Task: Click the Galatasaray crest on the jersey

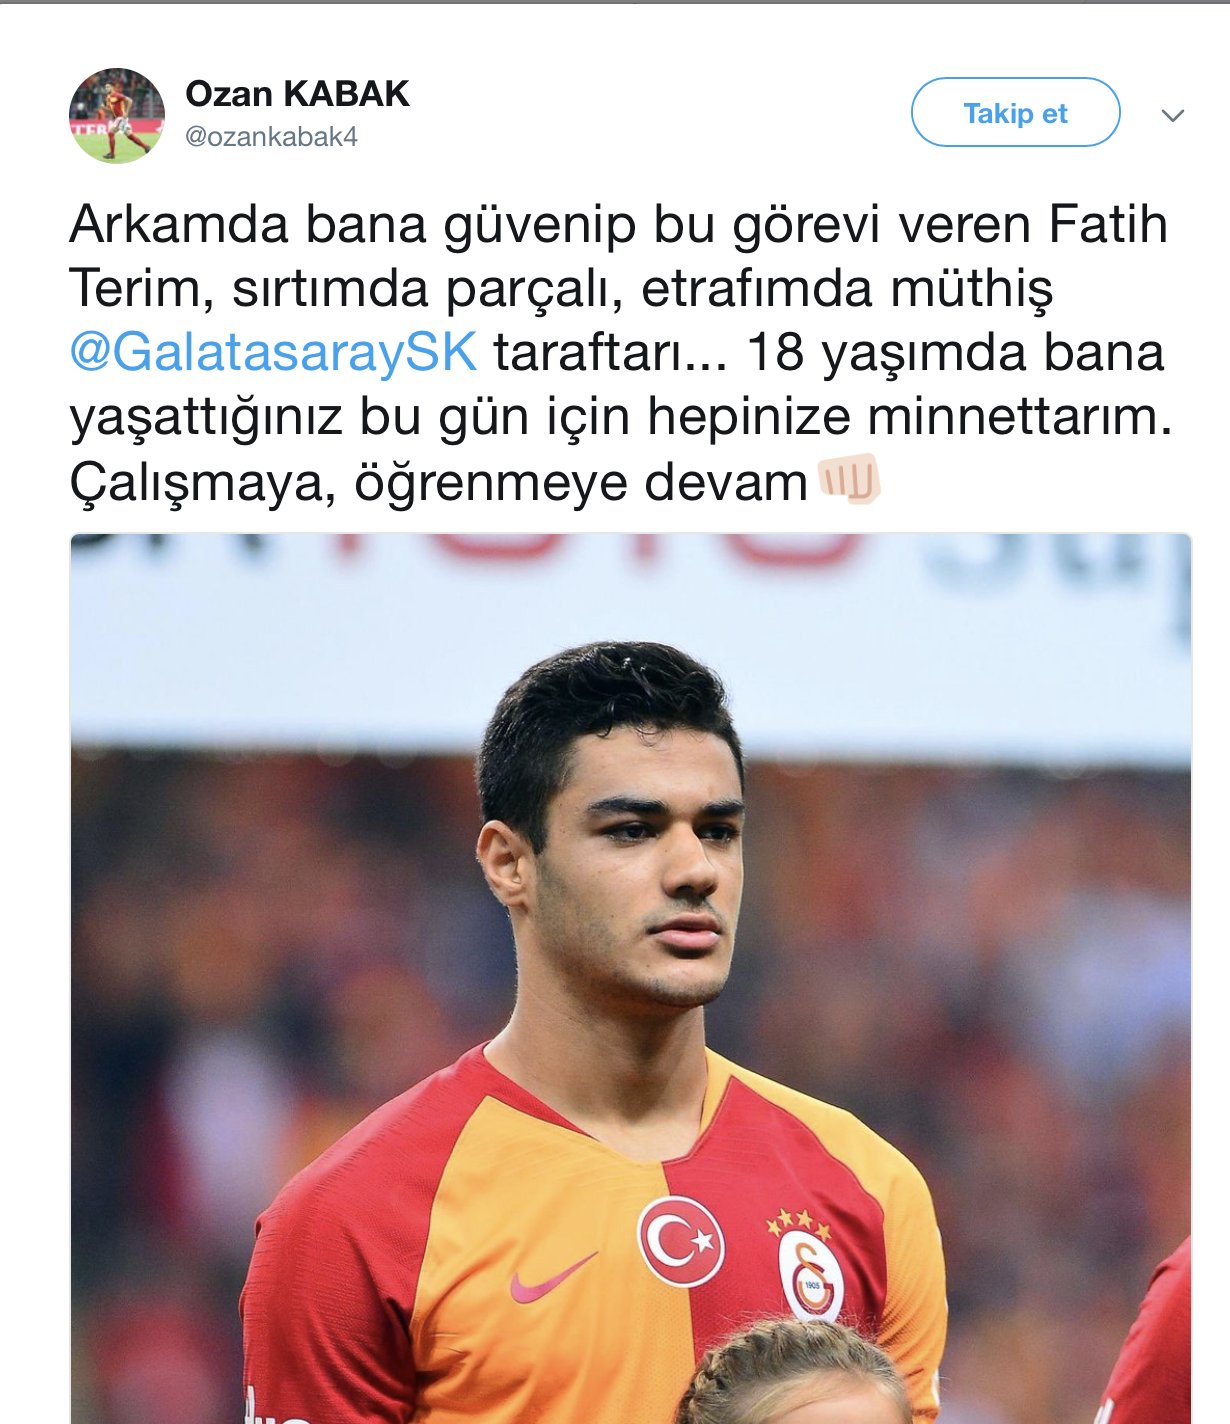Action: pos(811,1275)
